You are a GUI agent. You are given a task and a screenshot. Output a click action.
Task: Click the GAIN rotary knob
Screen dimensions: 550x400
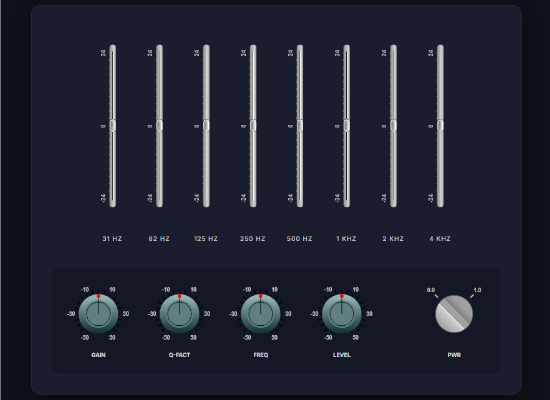(98, 313)
